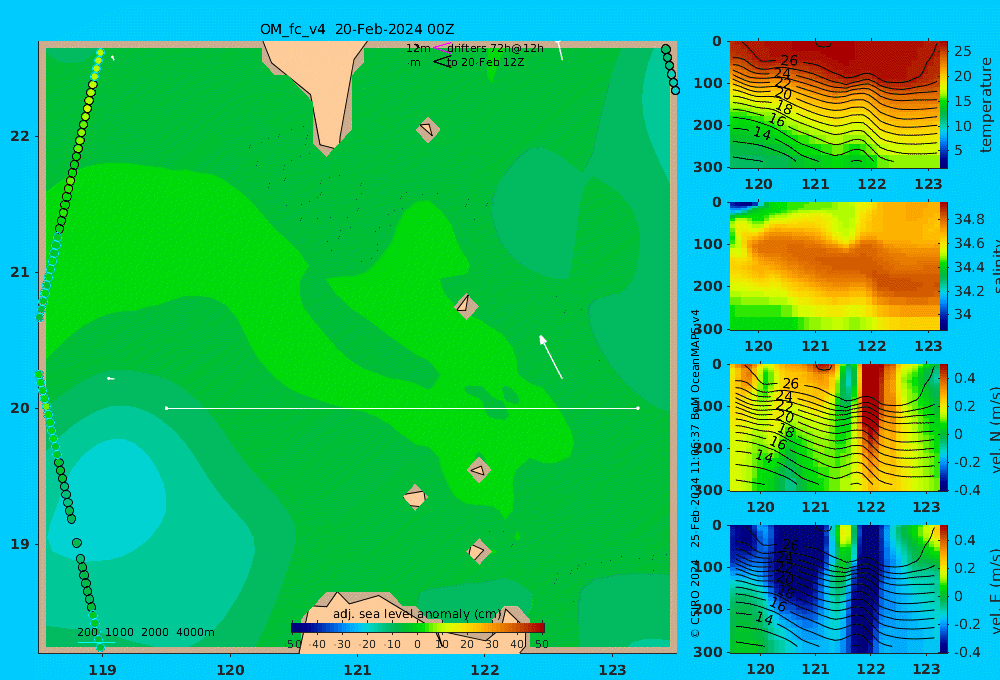1000x680 pixels.
Task: Click the vel. N colorbar
Action: click(944, 427)
